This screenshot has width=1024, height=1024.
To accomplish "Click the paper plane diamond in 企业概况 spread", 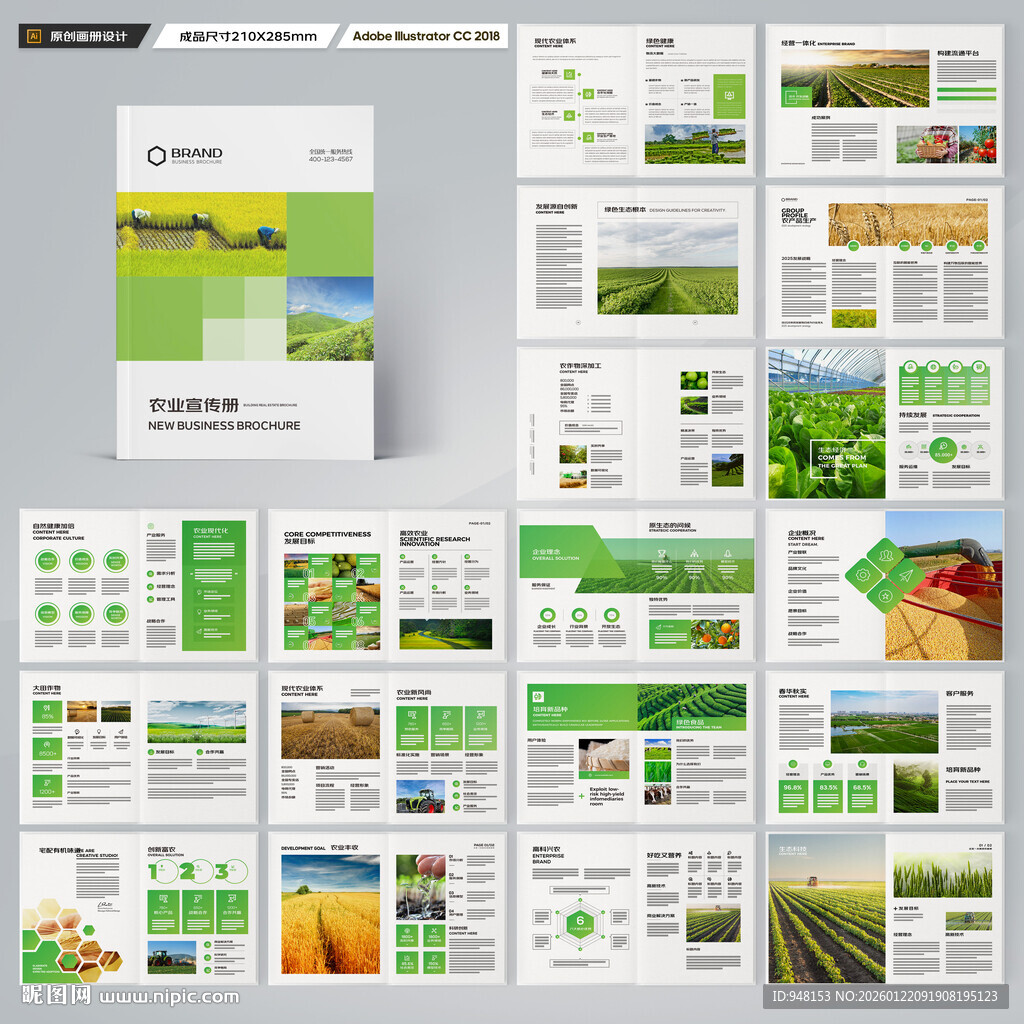I will (x=906, y=575).
